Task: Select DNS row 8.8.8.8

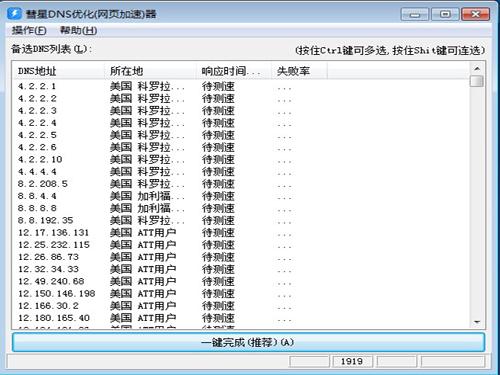Action: tap(241, 208)
